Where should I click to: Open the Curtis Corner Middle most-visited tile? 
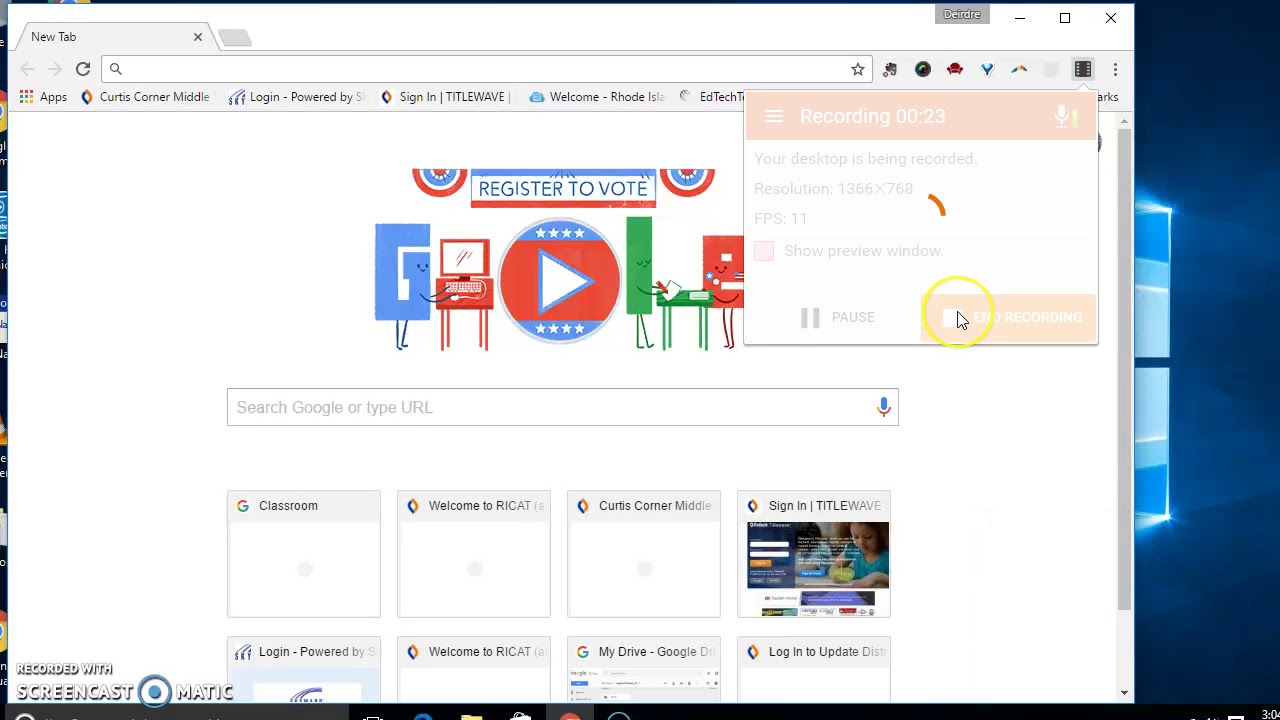(x=644, y=554)
